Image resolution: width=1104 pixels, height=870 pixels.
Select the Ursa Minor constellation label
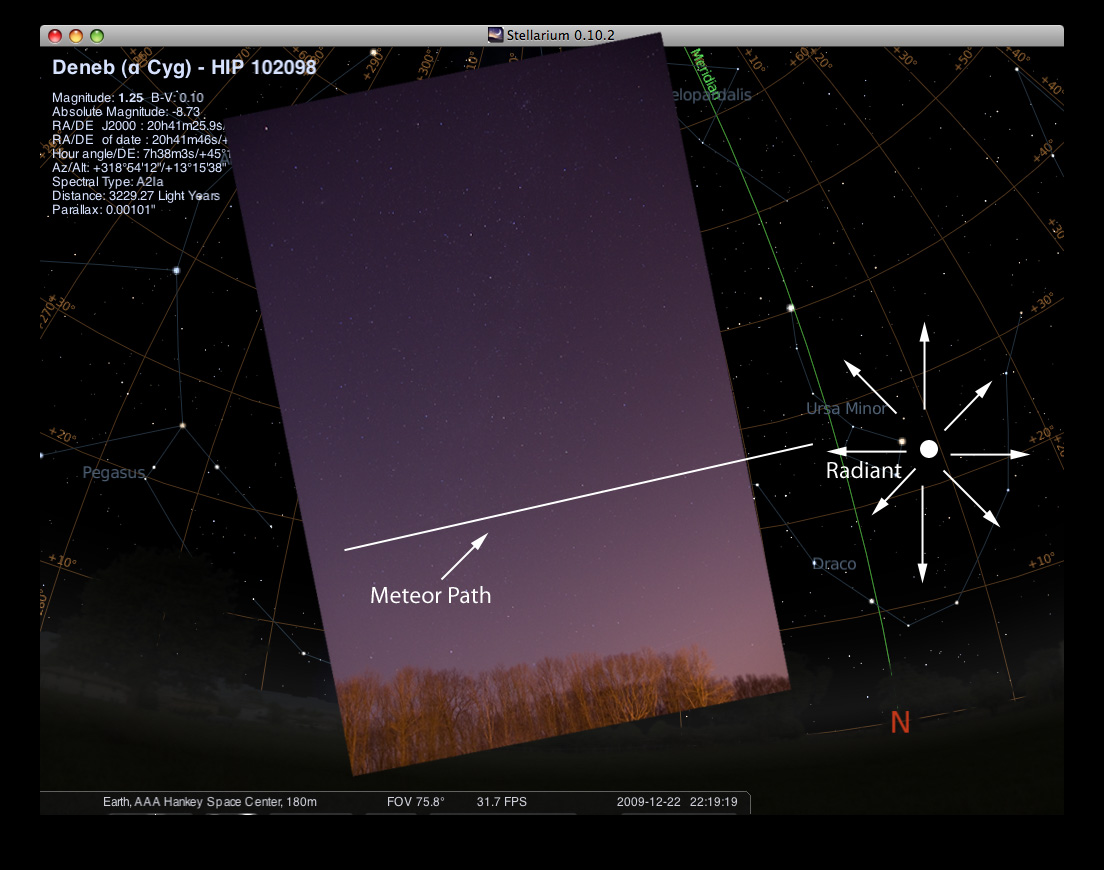(x=846, y=408)
